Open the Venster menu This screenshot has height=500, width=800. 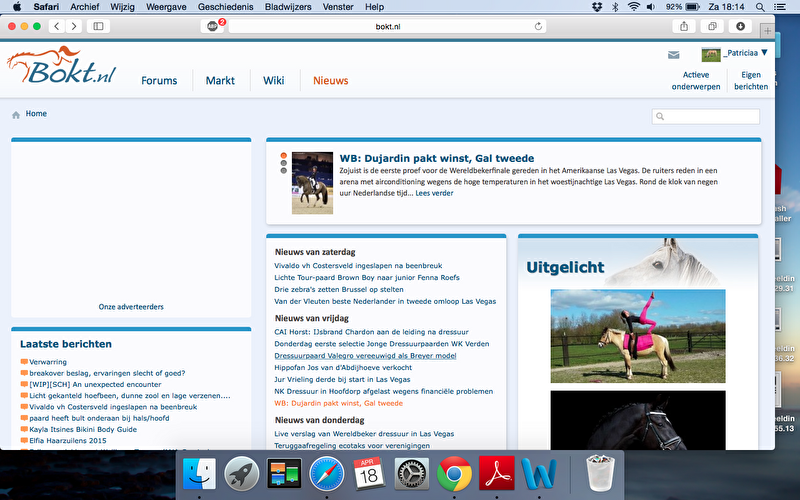point(338,7)
